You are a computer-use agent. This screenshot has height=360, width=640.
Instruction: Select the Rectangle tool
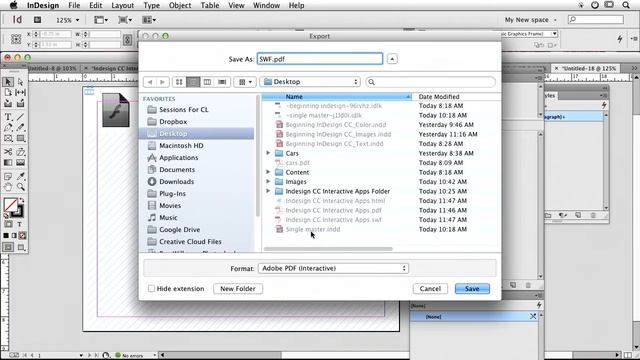pos(20,138)
